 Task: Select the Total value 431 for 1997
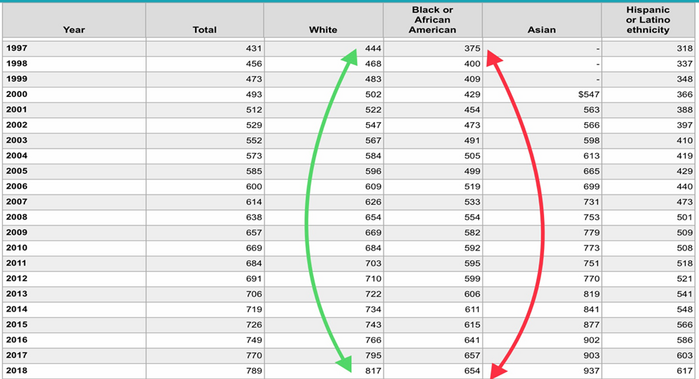coord(254,48)
